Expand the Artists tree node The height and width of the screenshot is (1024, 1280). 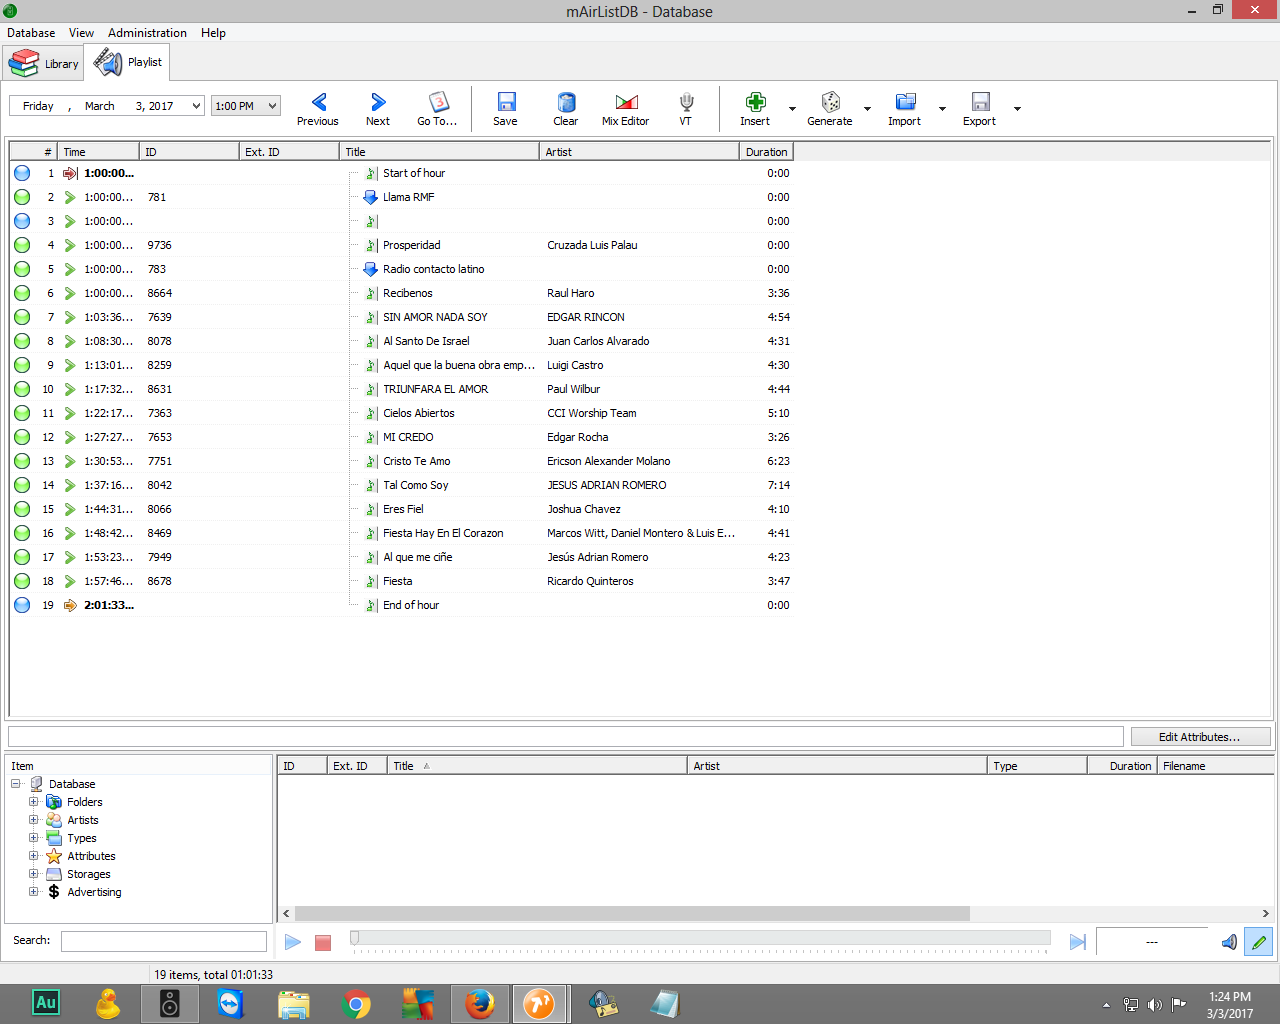tap(34, 820)
